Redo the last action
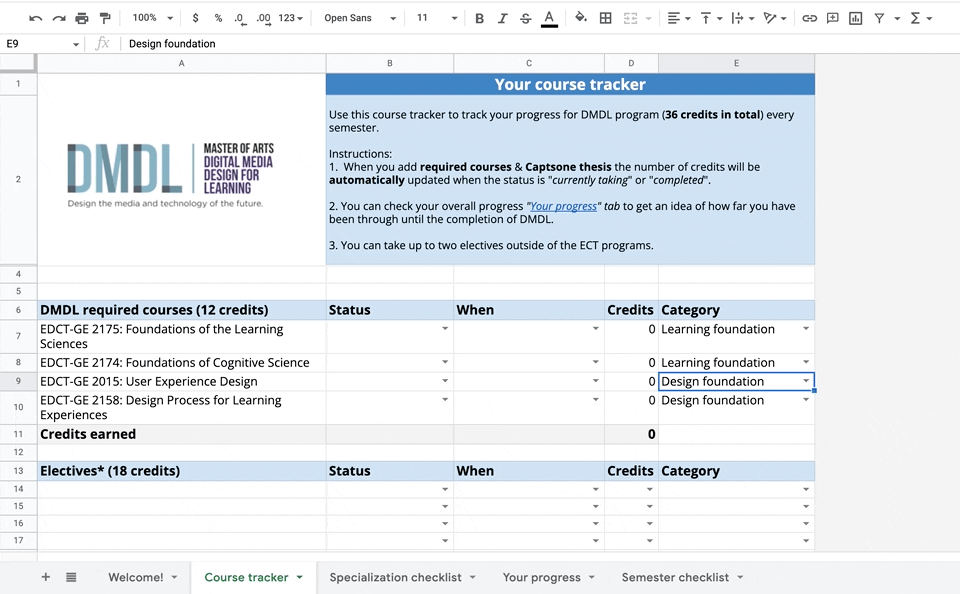This screenshot has height=594, width=960. [59, 18]
